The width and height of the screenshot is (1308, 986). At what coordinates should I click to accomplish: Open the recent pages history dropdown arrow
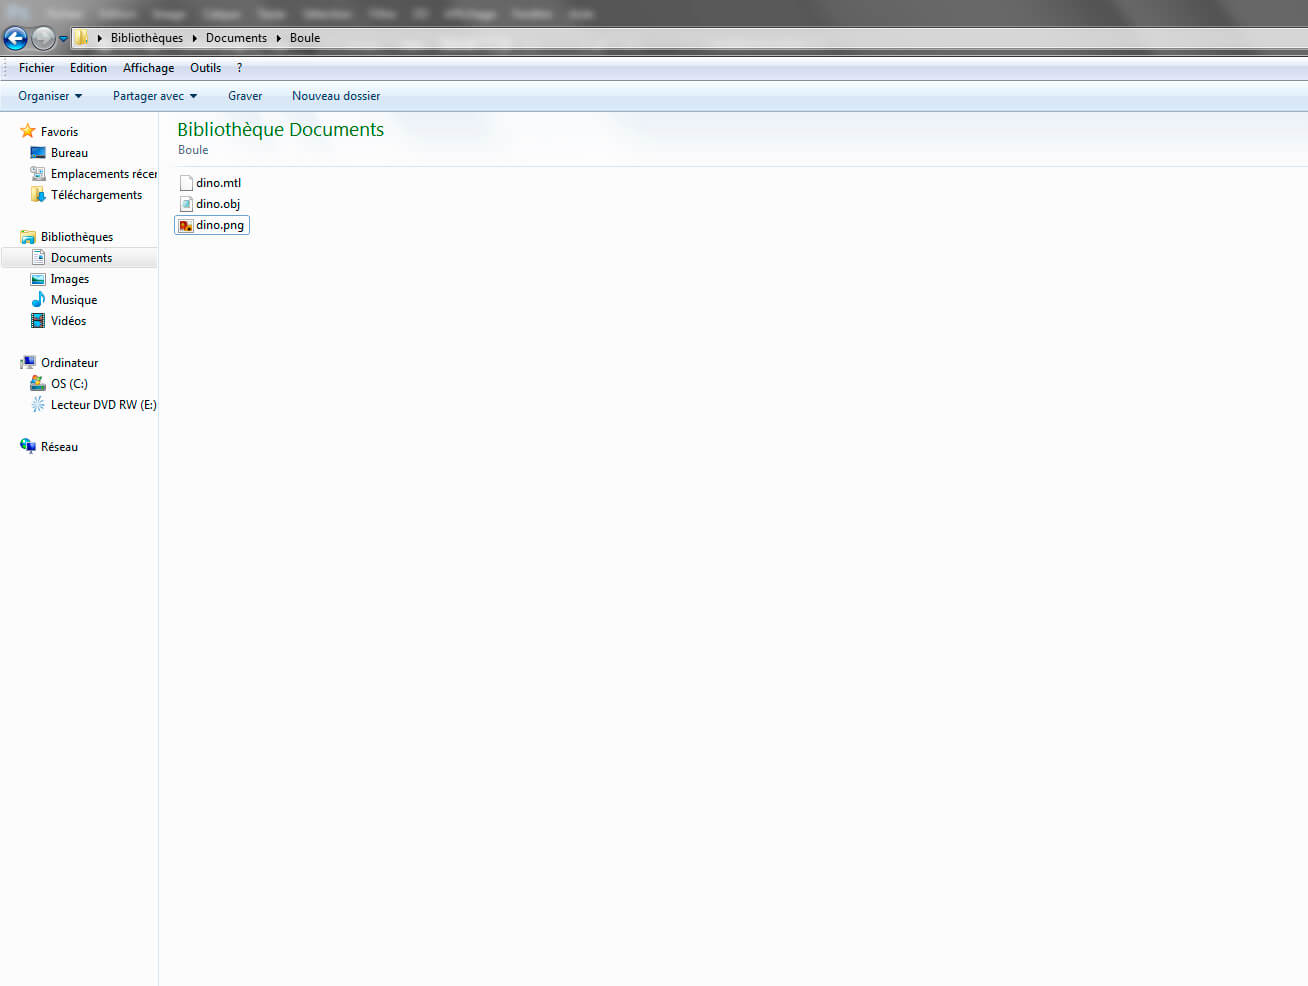point(63,39)
